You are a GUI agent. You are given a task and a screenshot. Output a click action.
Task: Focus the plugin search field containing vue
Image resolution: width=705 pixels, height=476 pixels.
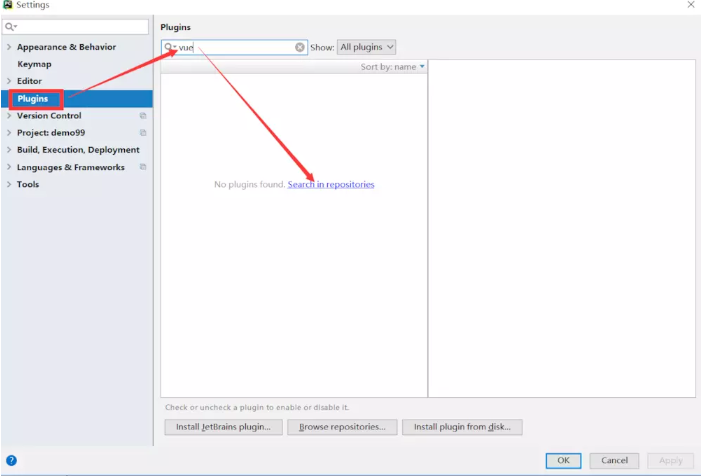(x=234, y=47)
